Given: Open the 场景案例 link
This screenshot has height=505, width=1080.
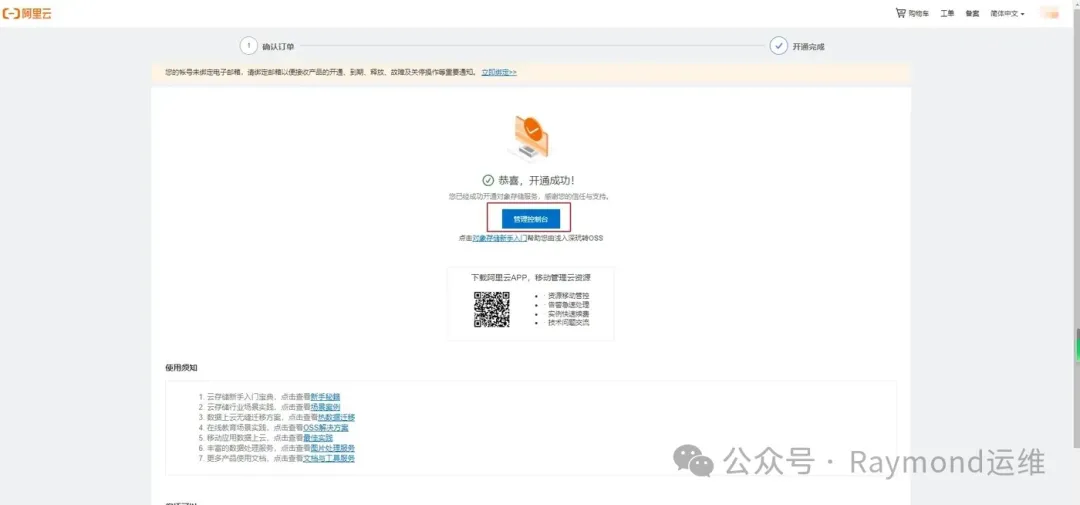Looking at the screenshot, I should tap(325, 407).
